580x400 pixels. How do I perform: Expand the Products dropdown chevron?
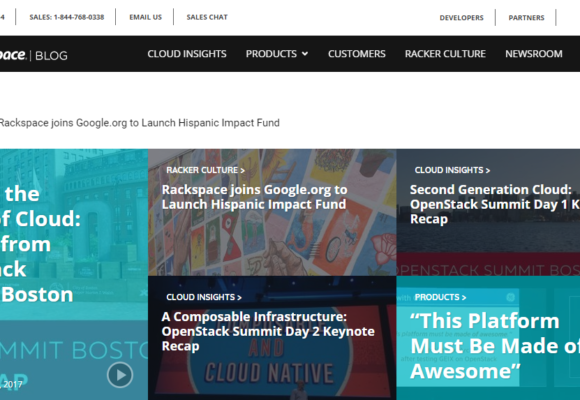(x=305, y=54)
